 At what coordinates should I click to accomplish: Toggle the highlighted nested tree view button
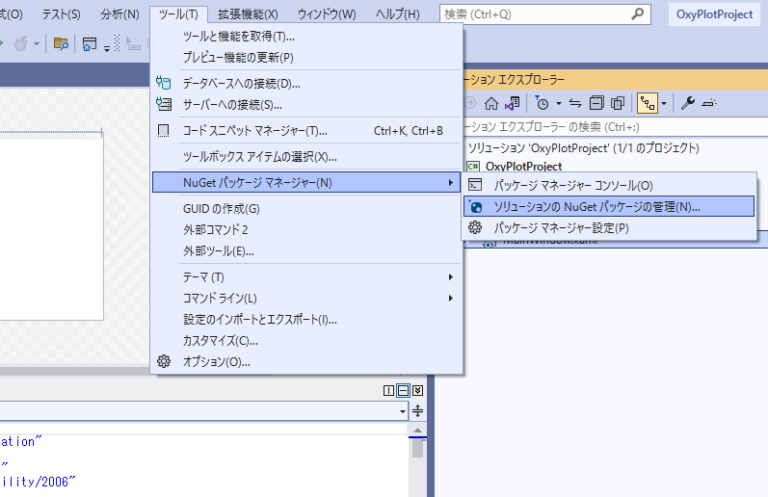pyautogui.click(x=647, y=103)
